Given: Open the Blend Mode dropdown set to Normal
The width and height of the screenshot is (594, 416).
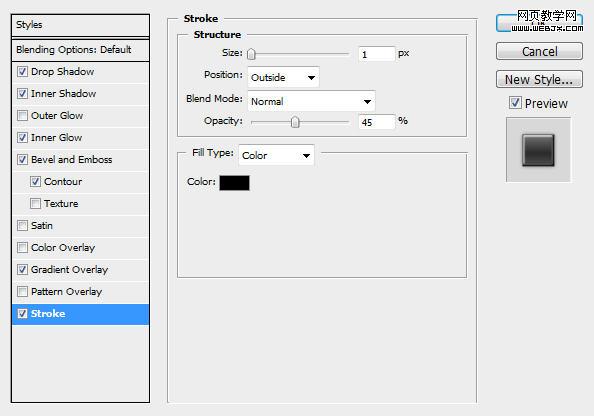Looking at the screenshot, I should click(311, 102).
